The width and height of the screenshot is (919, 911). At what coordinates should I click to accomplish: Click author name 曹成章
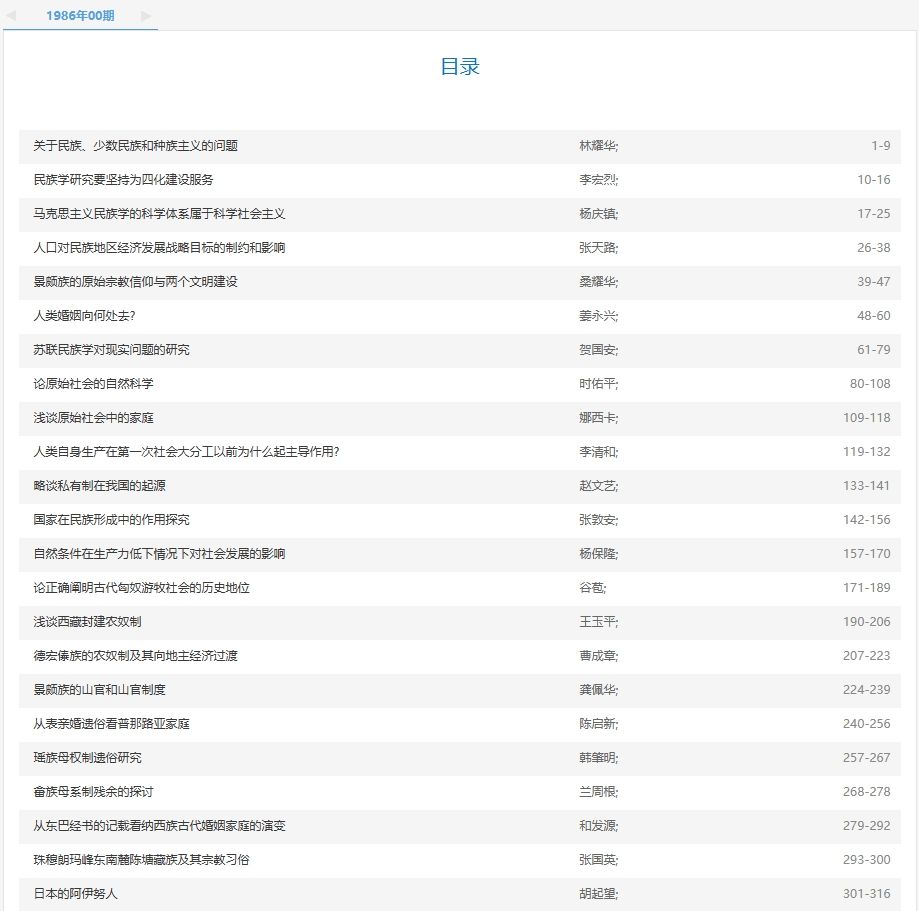point(597,655)
